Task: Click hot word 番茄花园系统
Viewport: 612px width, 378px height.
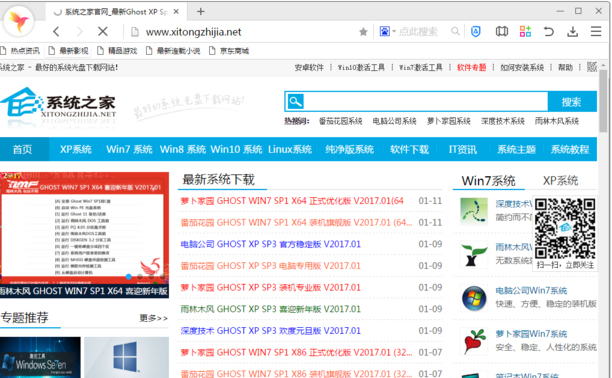Action: (x=340, y=121)
